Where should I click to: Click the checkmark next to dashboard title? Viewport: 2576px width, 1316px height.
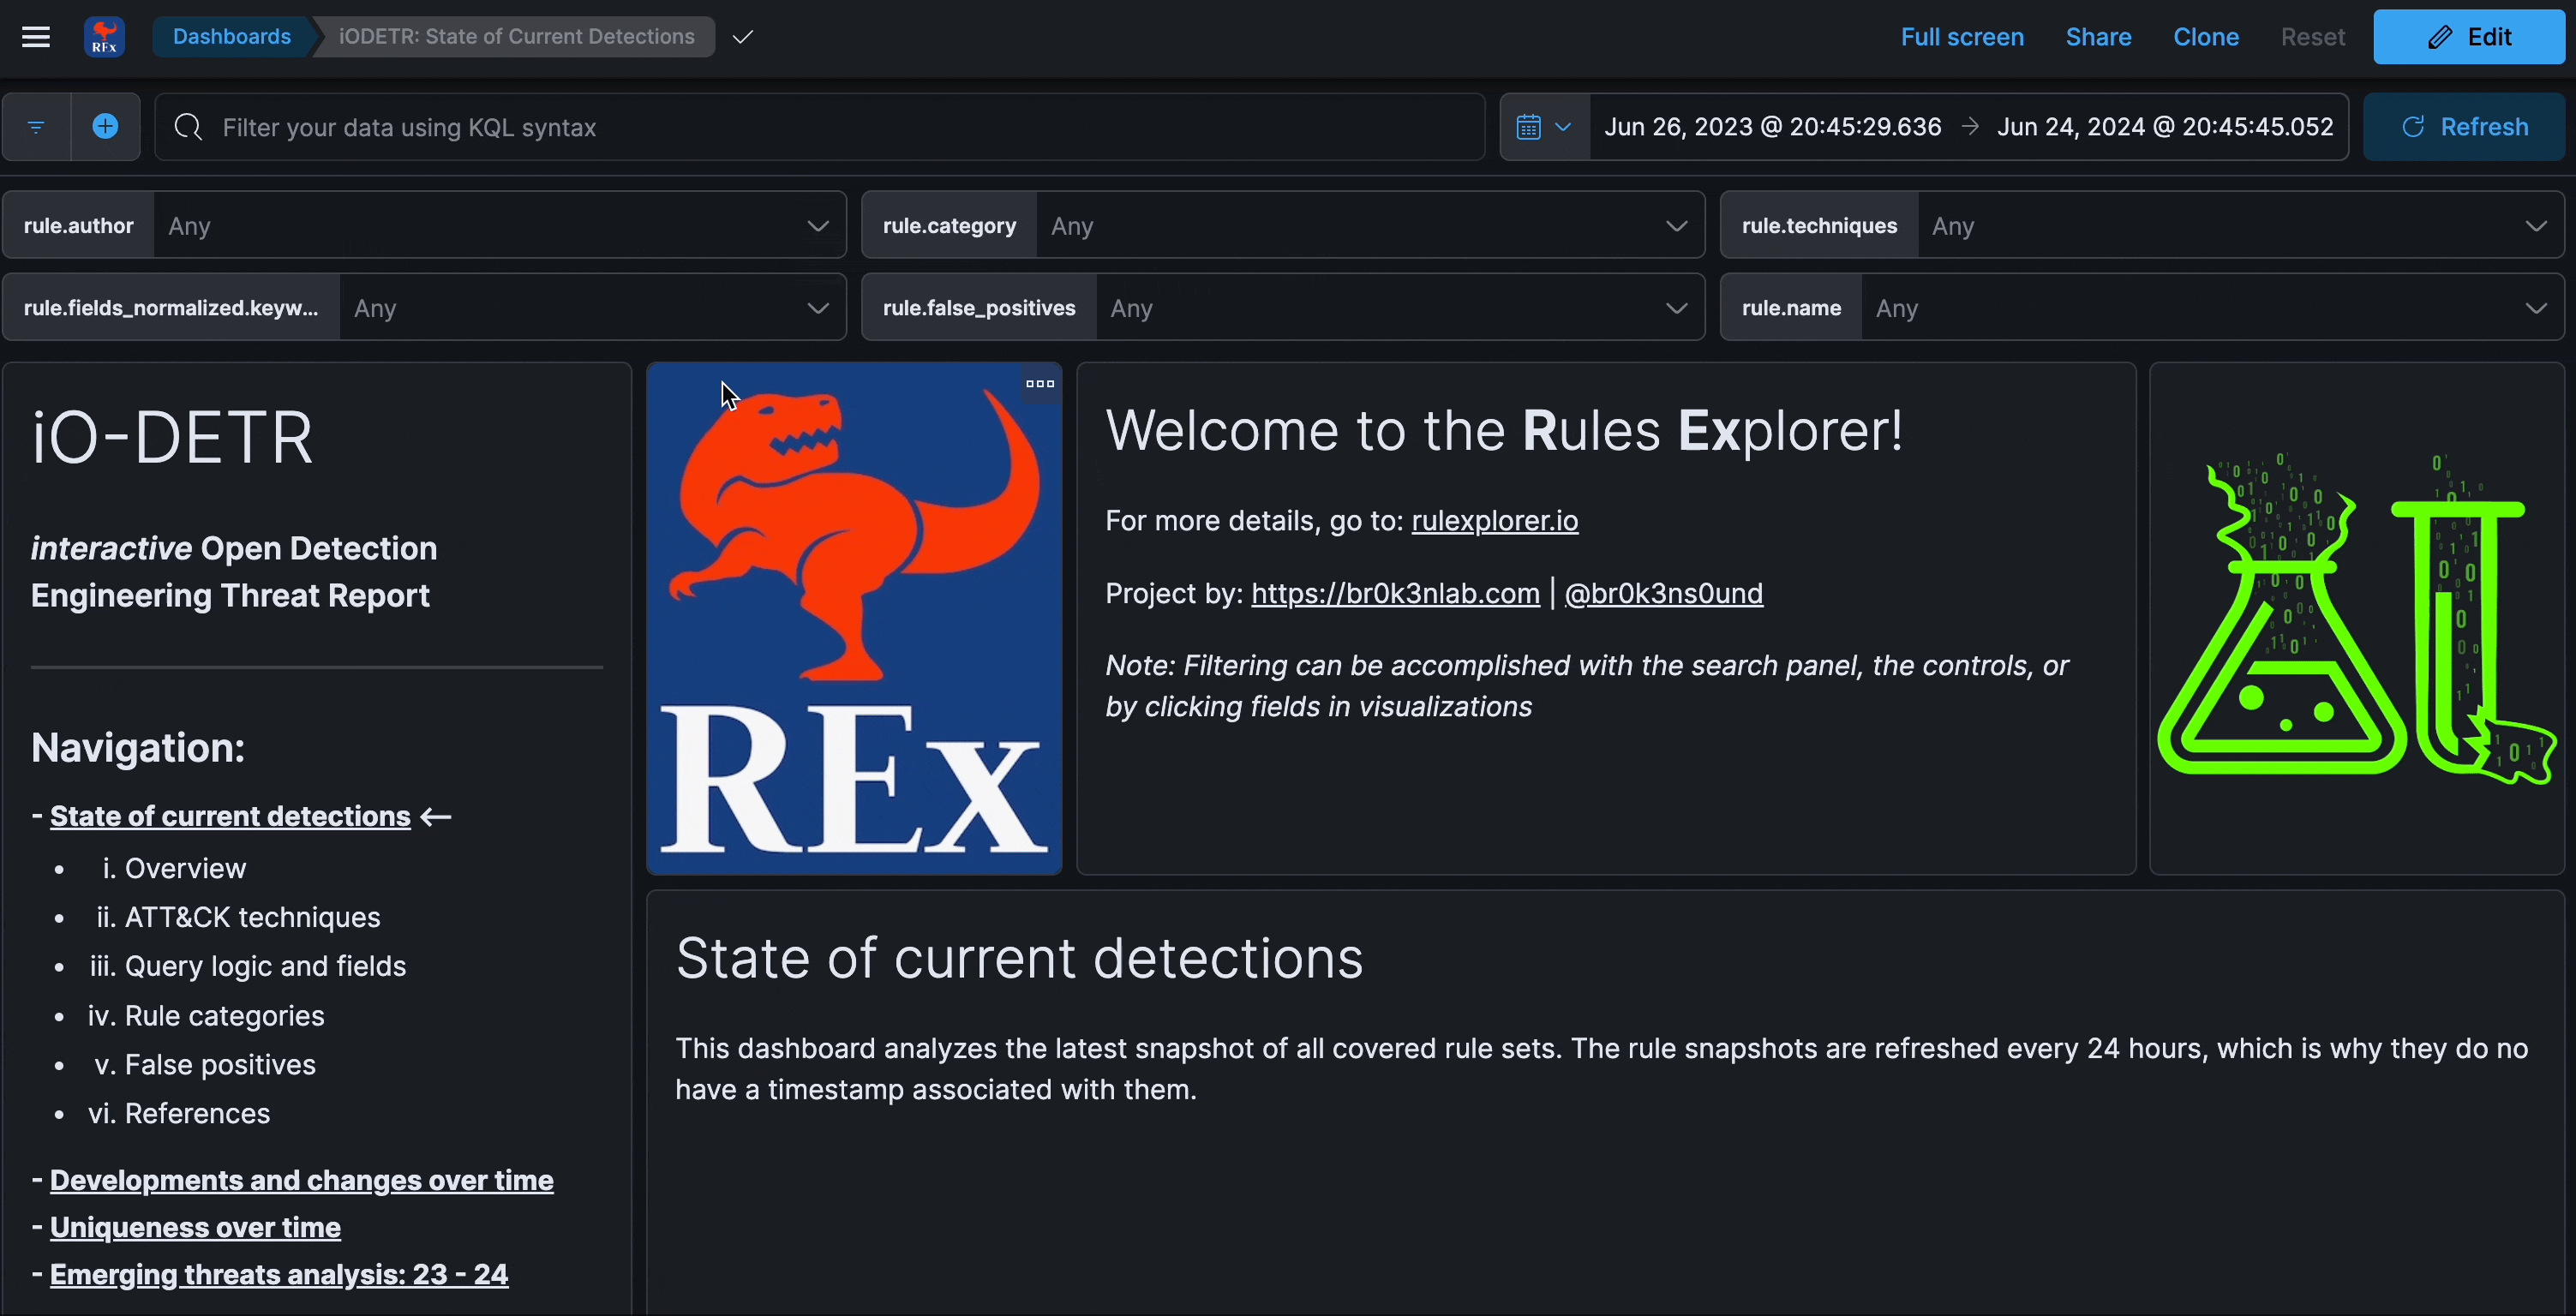coord(742,37)
